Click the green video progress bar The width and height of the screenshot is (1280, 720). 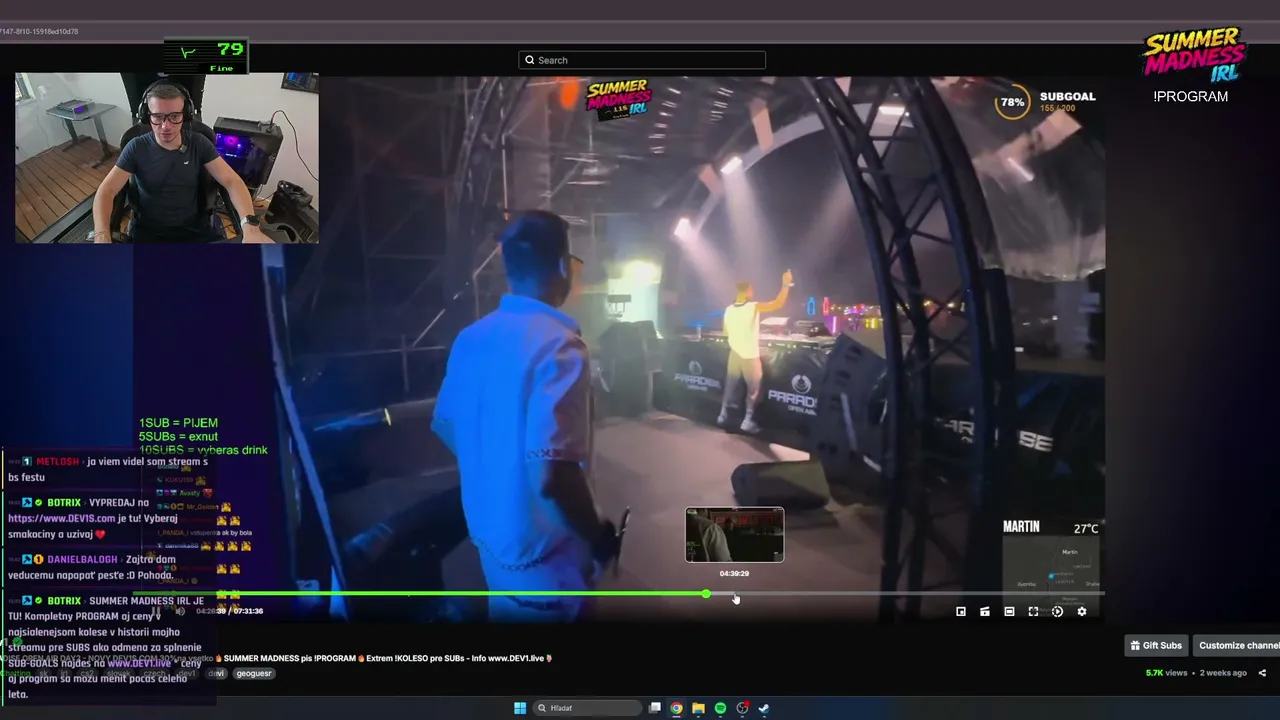(420, 594)
